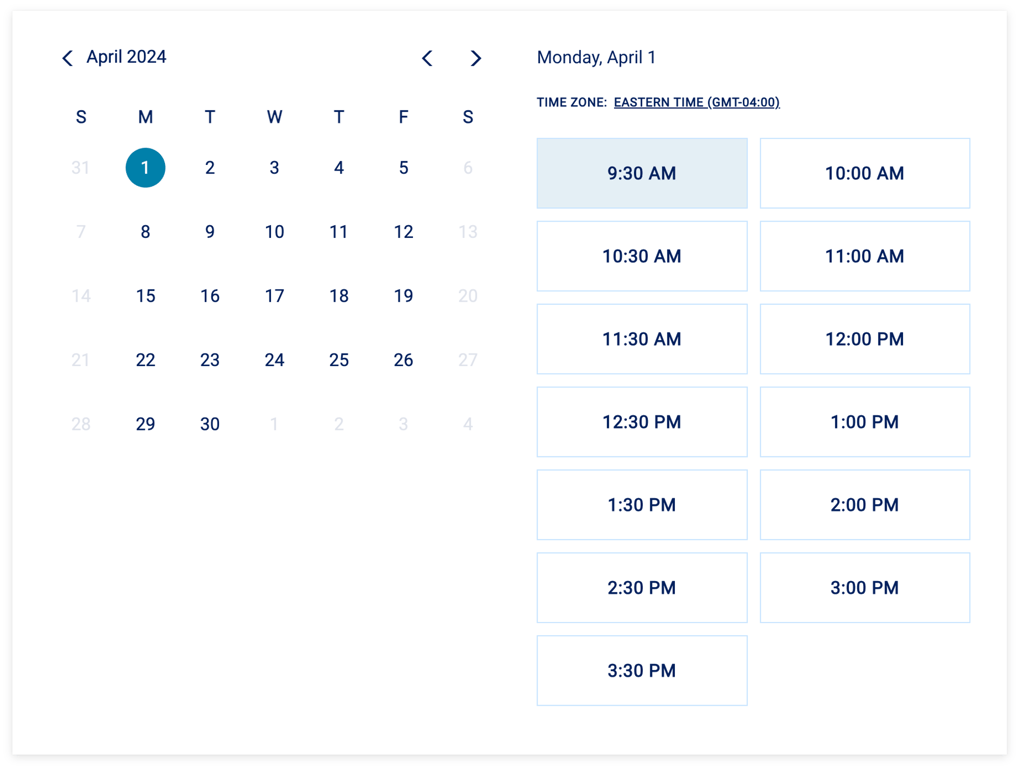Select the 2:30 PM time slot
1021x768 pixels.
[x=641, y=589]
